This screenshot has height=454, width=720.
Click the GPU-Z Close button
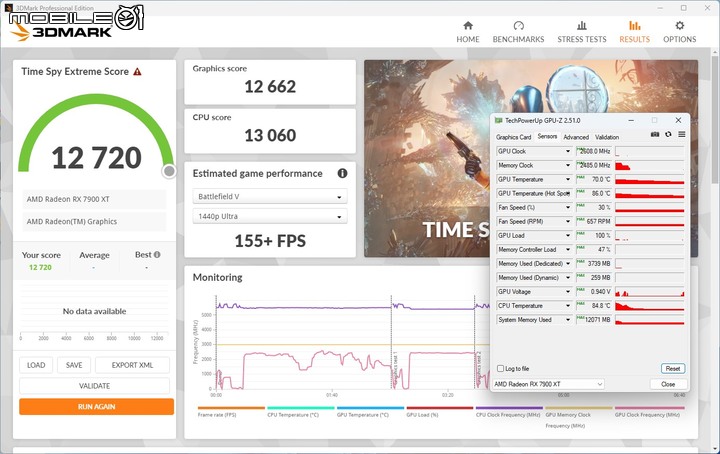pos(668,384)
